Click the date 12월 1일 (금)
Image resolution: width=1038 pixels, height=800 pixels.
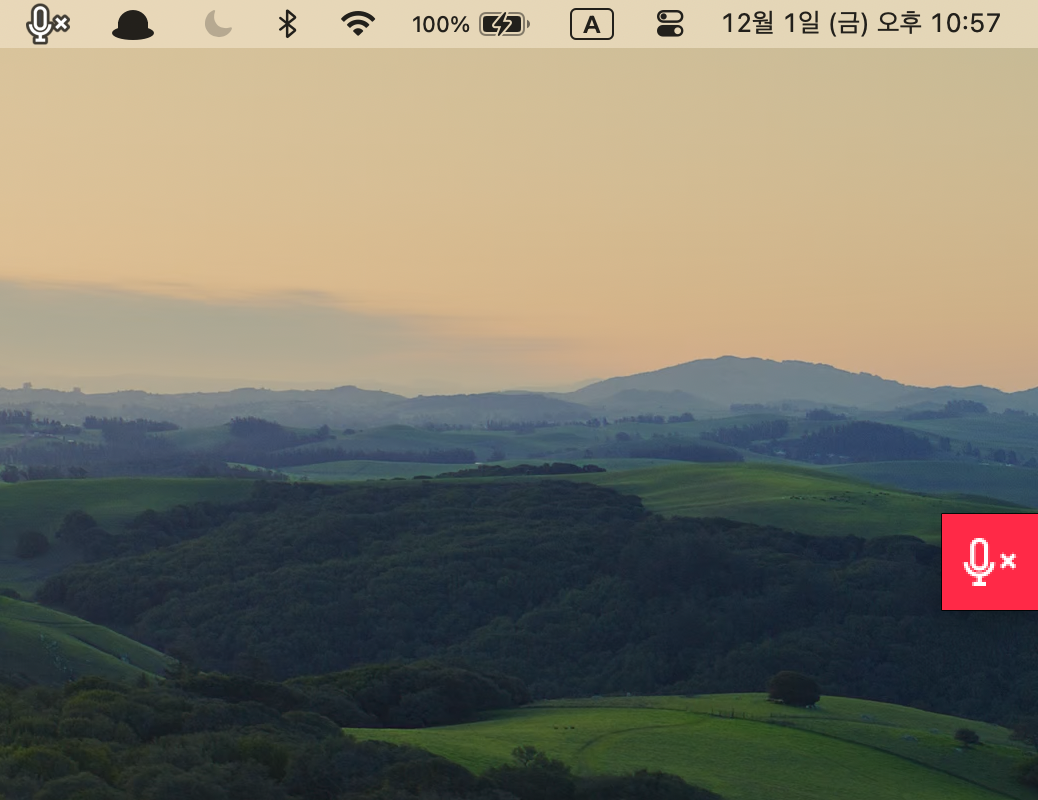coord(793,24)
